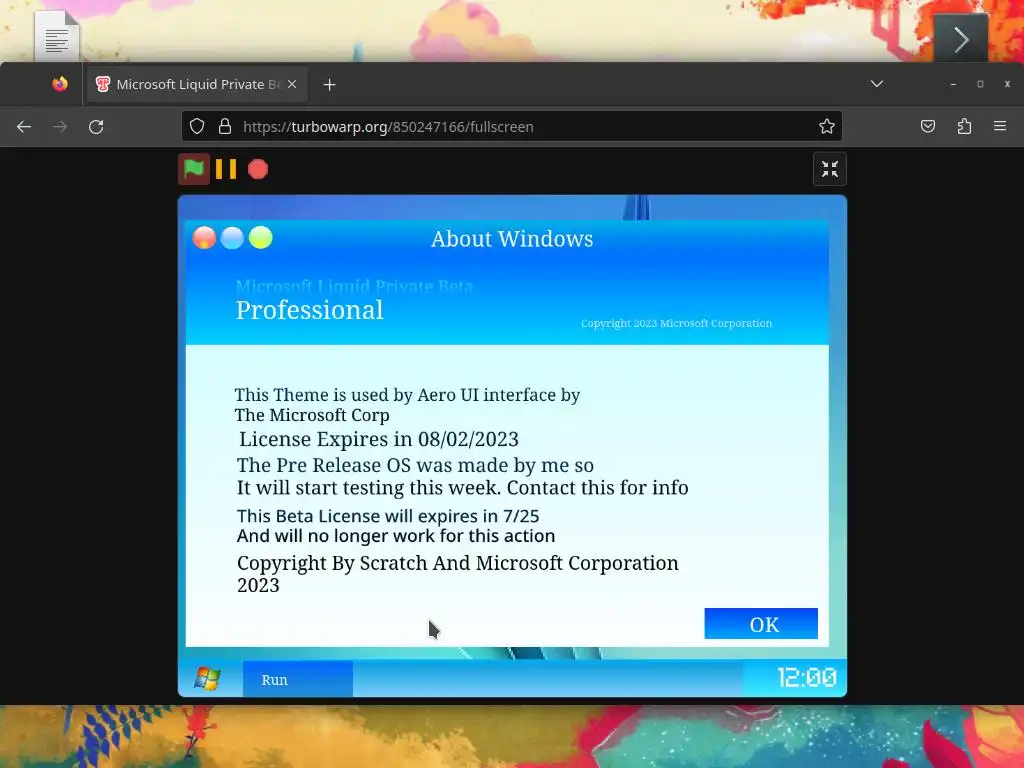
Task: Select the Run taskbar item
Action: point(298,679)
